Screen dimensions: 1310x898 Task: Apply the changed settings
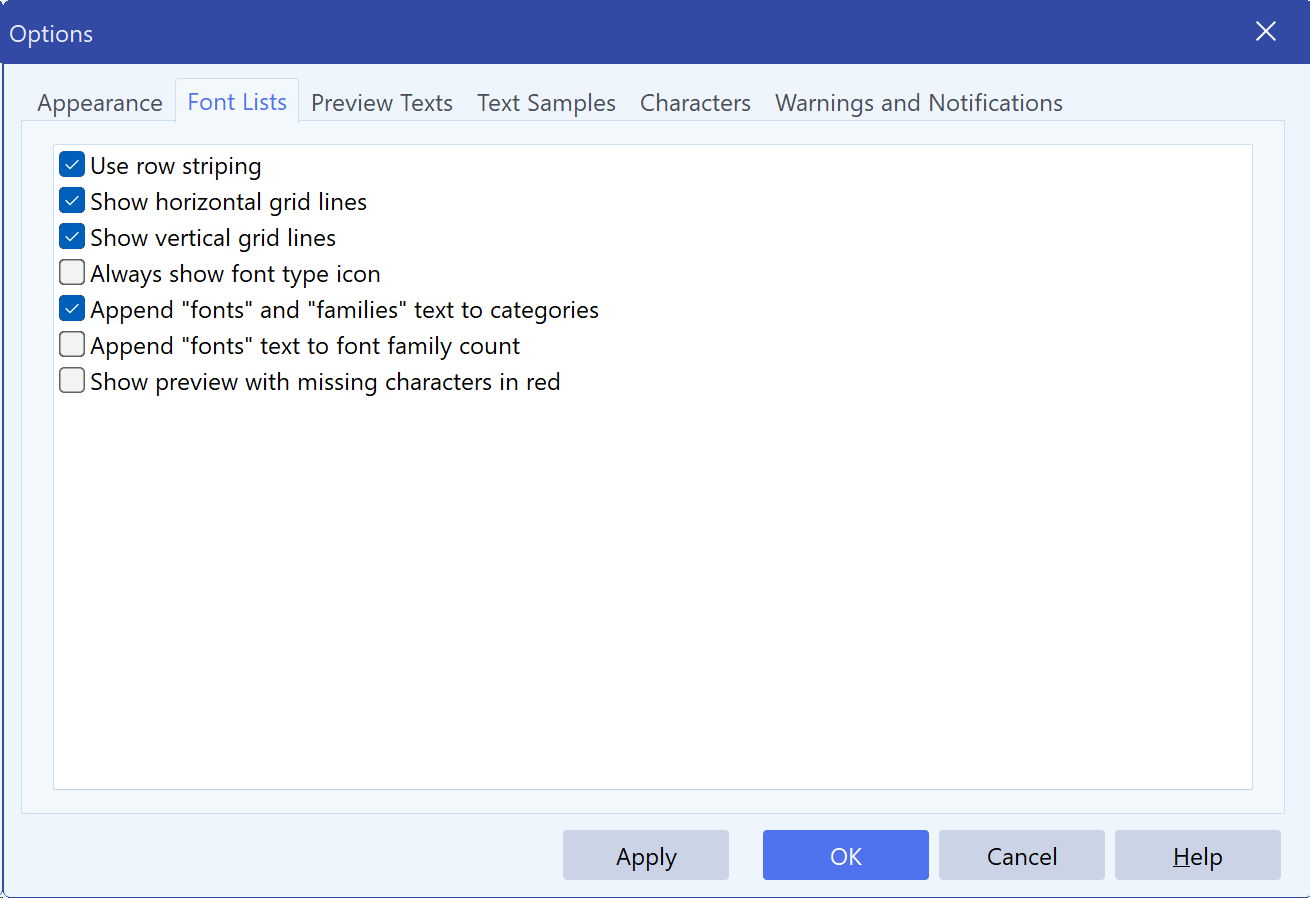(x=645, y=856)
